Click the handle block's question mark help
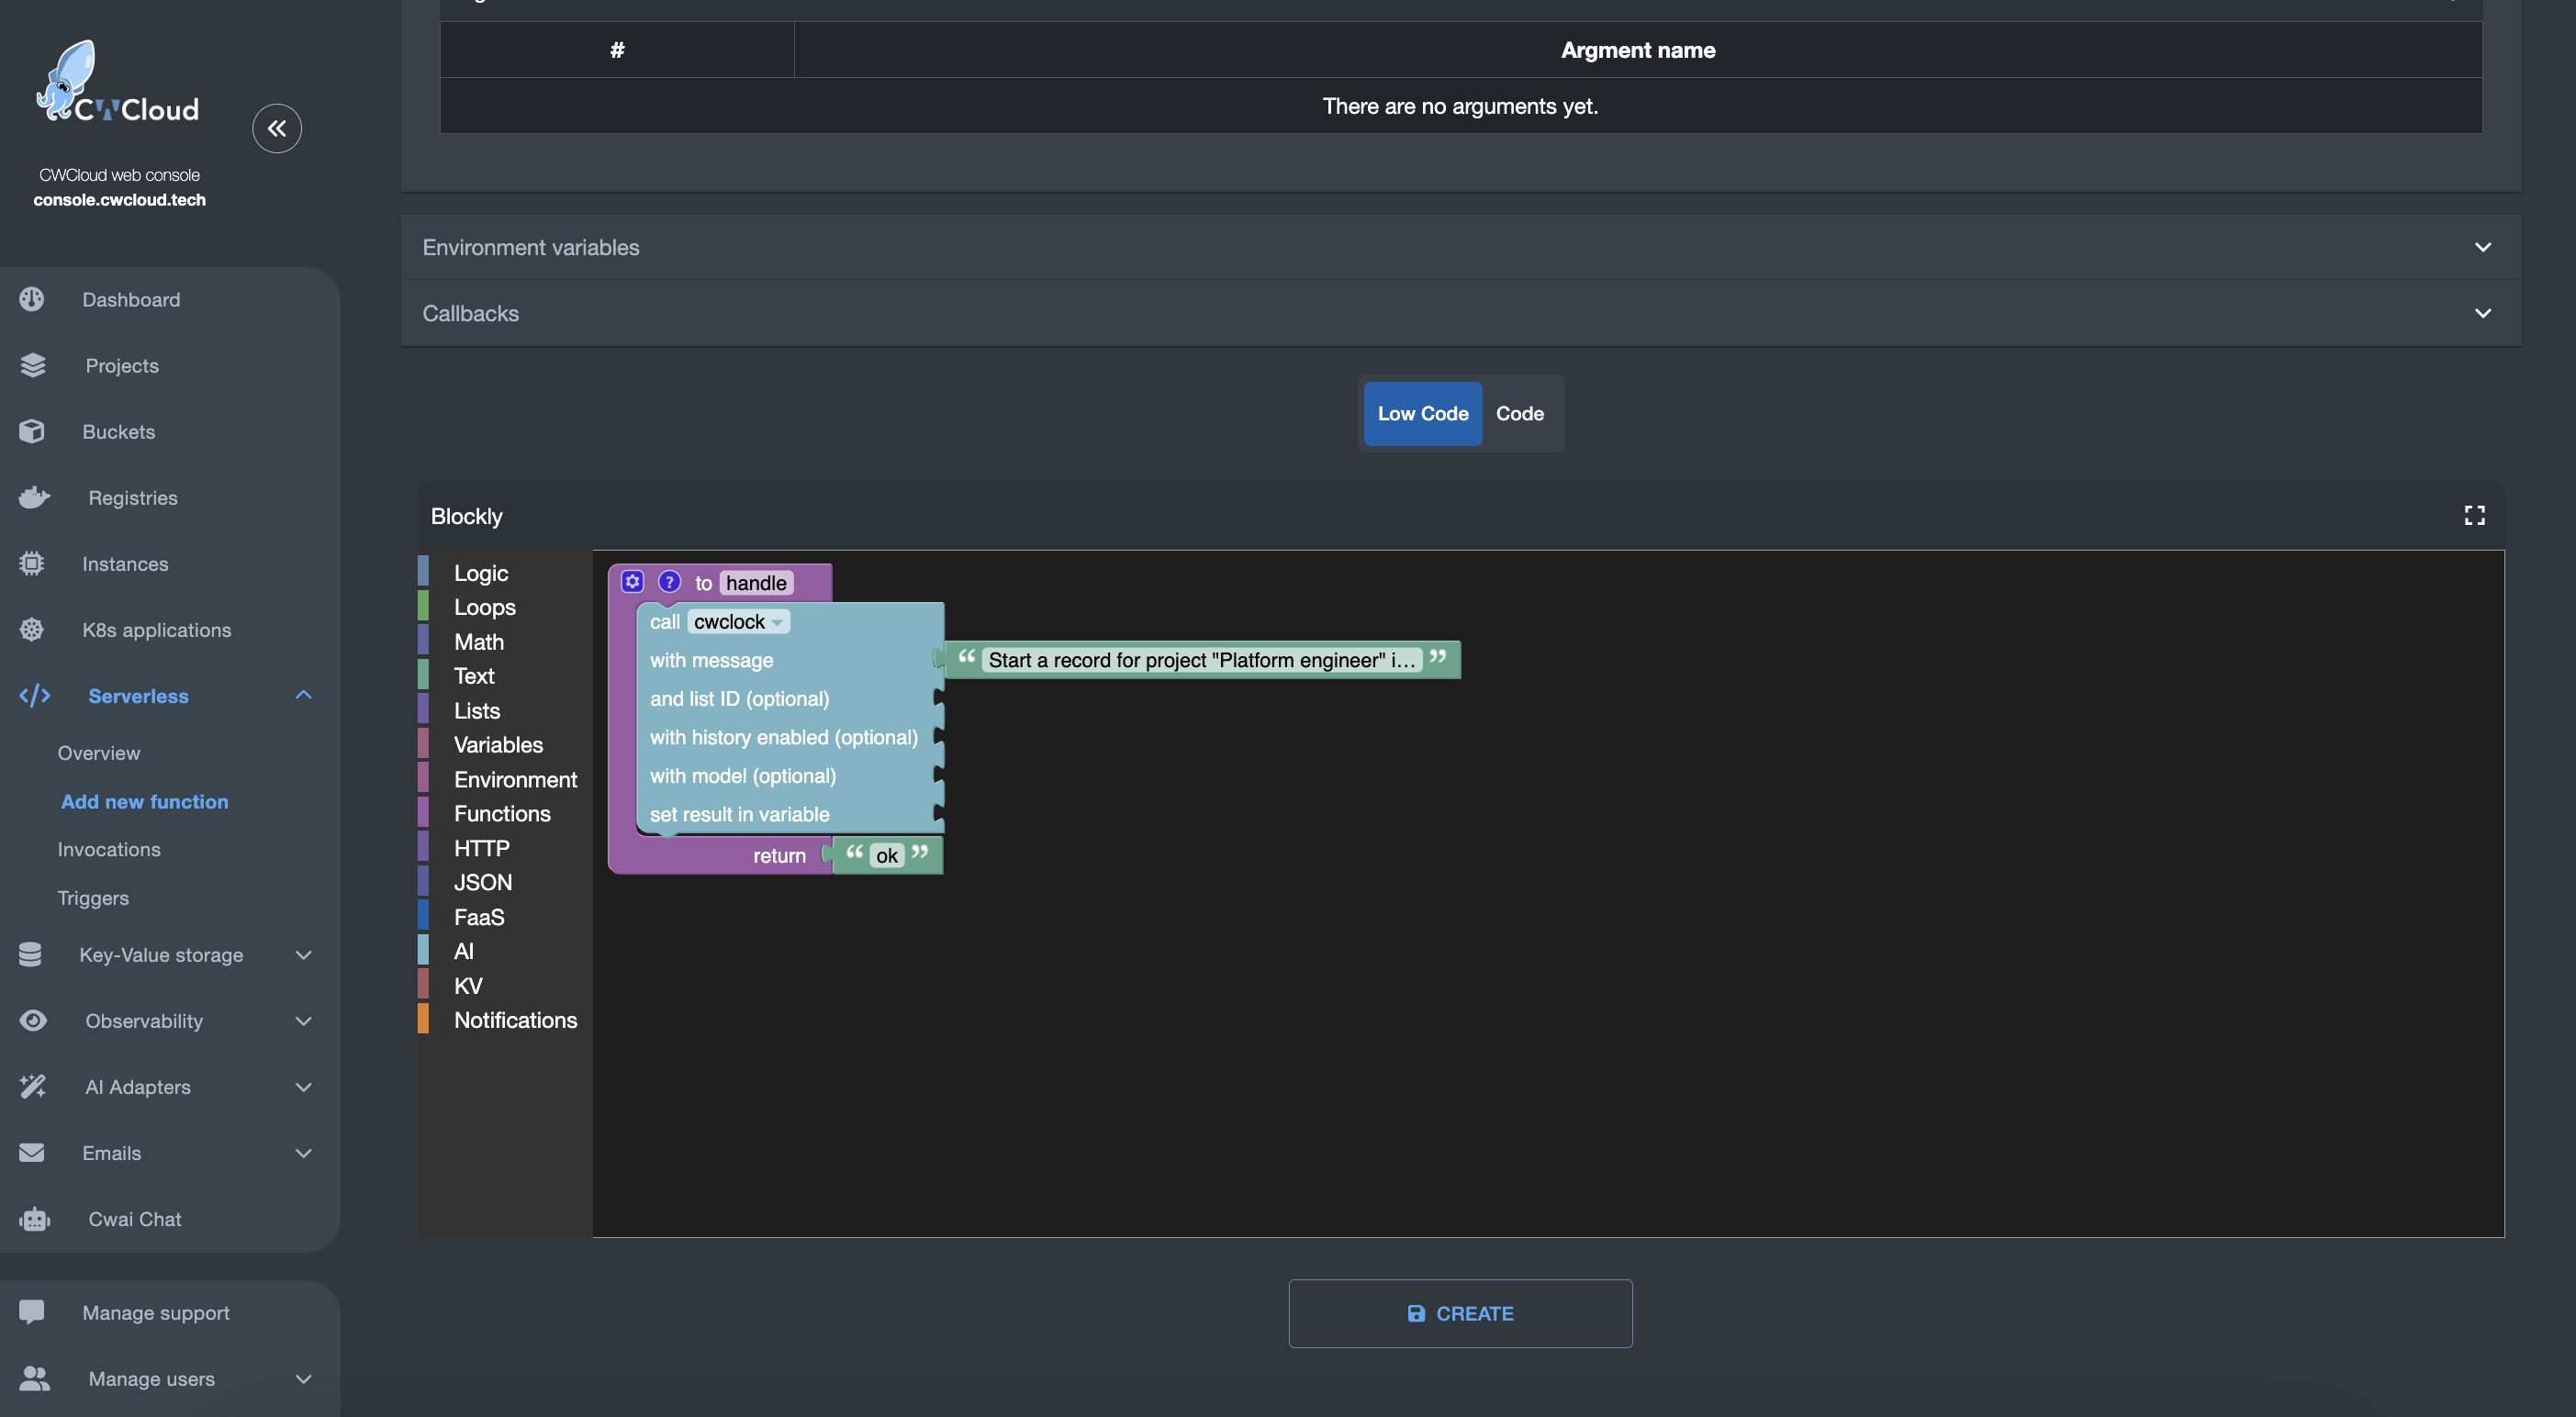Image resolution: width=2576 pixels, height=1417 pixels. tap(669, 581)
